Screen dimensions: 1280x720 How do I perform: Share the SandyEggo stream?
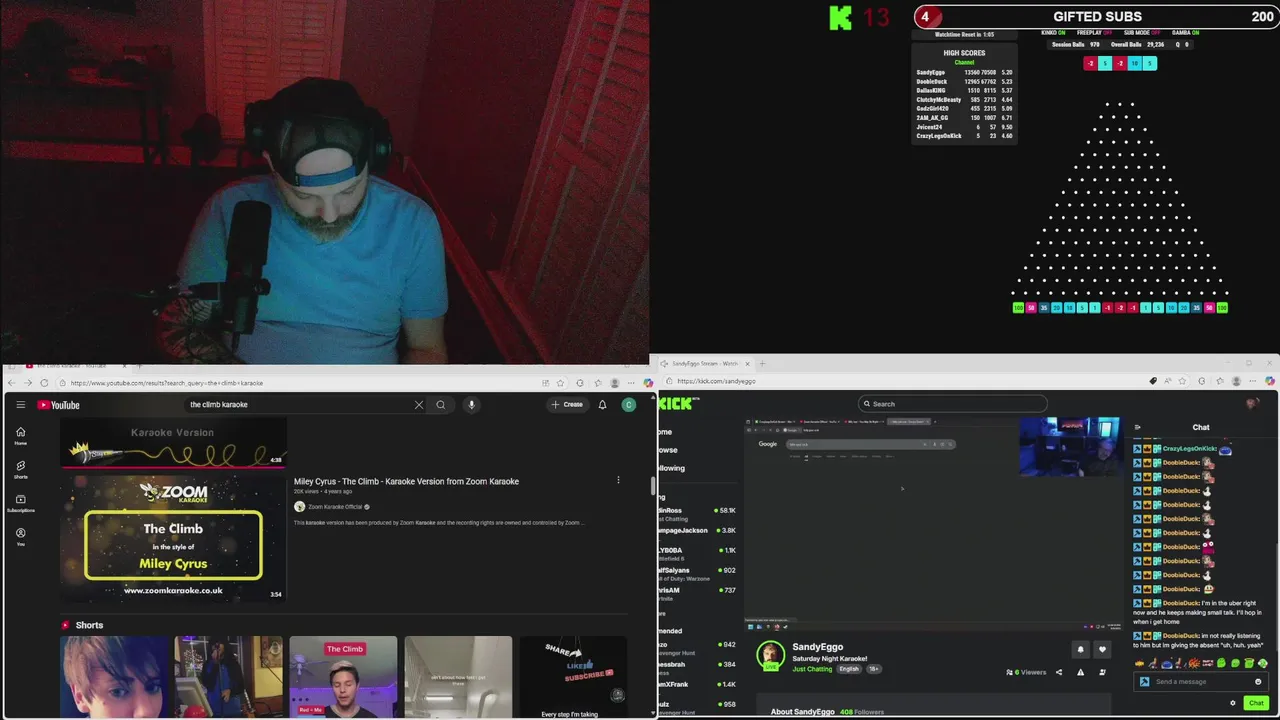pyautogui.click(x=1059, y=672)
